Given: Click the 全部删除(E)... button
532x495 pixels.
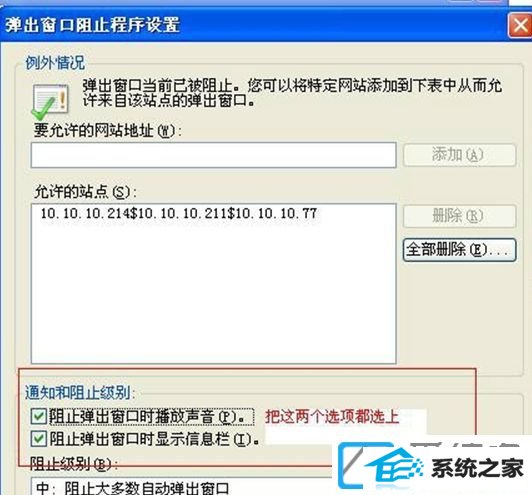Looking at the screenshot, I should coord(459,250).
